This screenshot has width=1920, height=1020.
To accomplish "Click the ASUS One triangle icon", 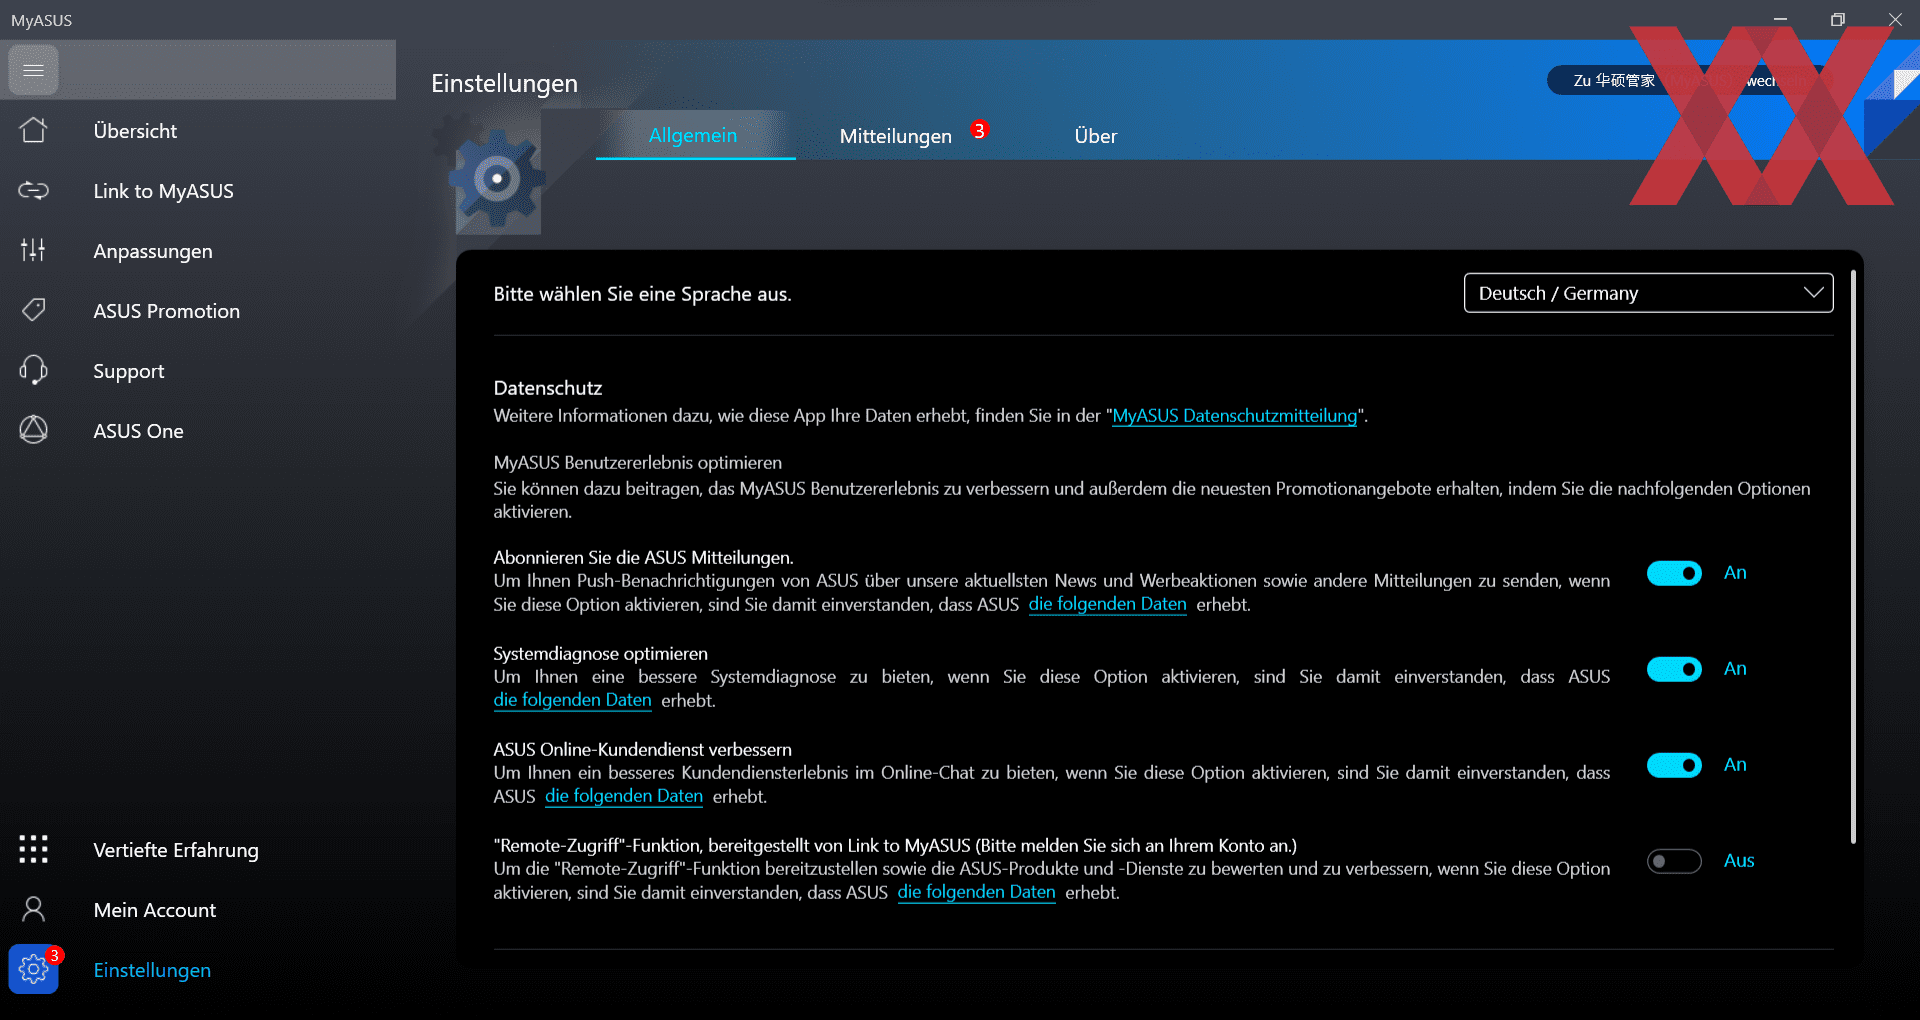I will (33, 430).
